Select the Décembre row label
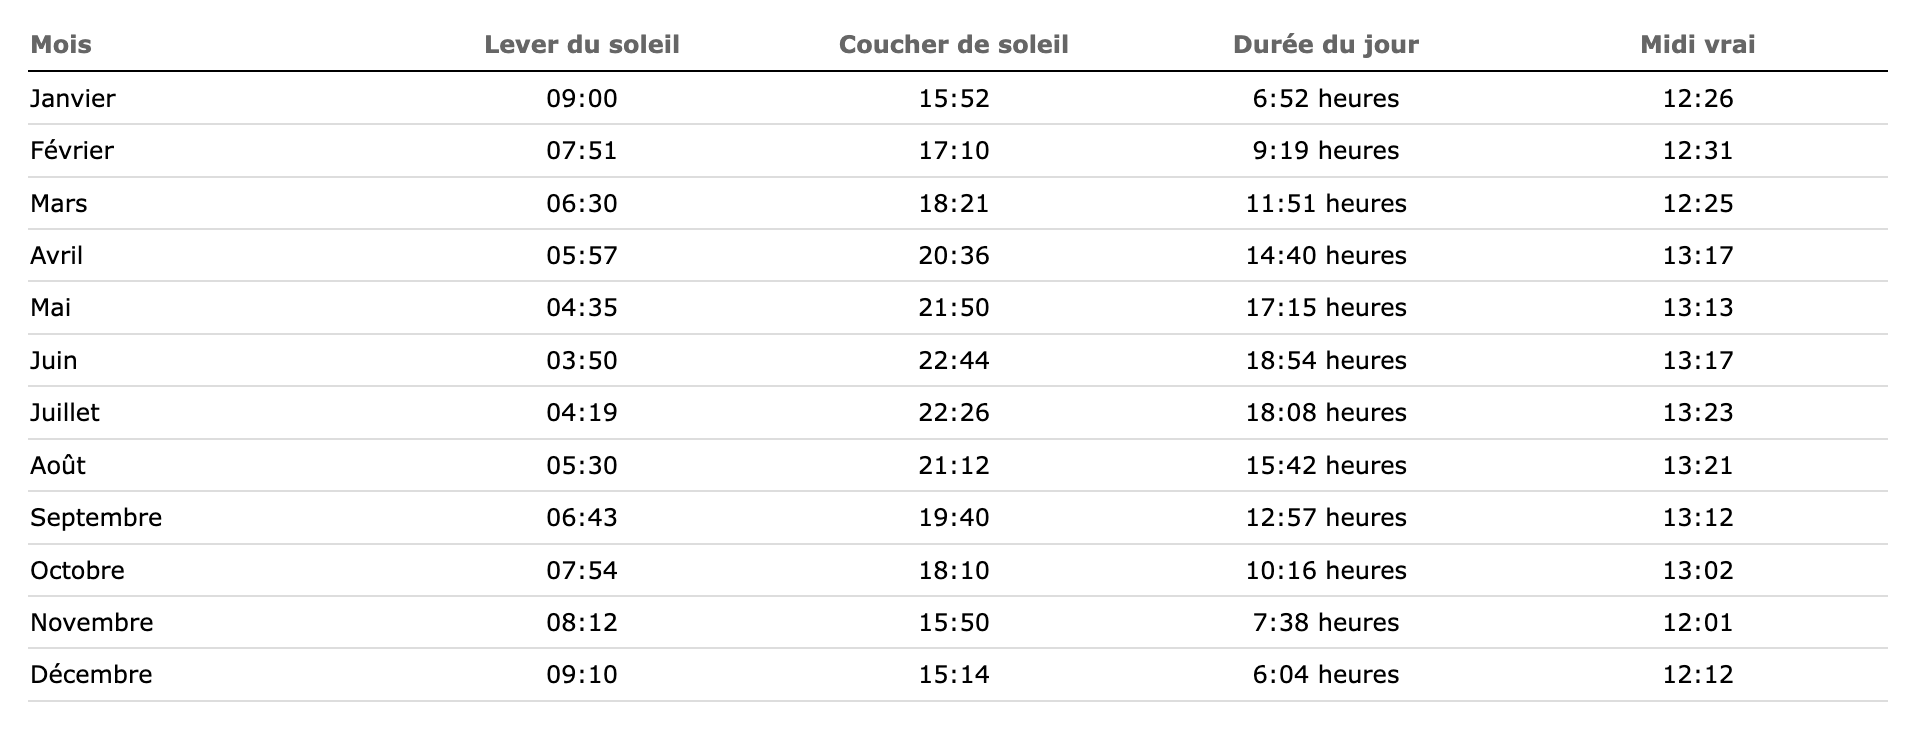 point(91,675)
